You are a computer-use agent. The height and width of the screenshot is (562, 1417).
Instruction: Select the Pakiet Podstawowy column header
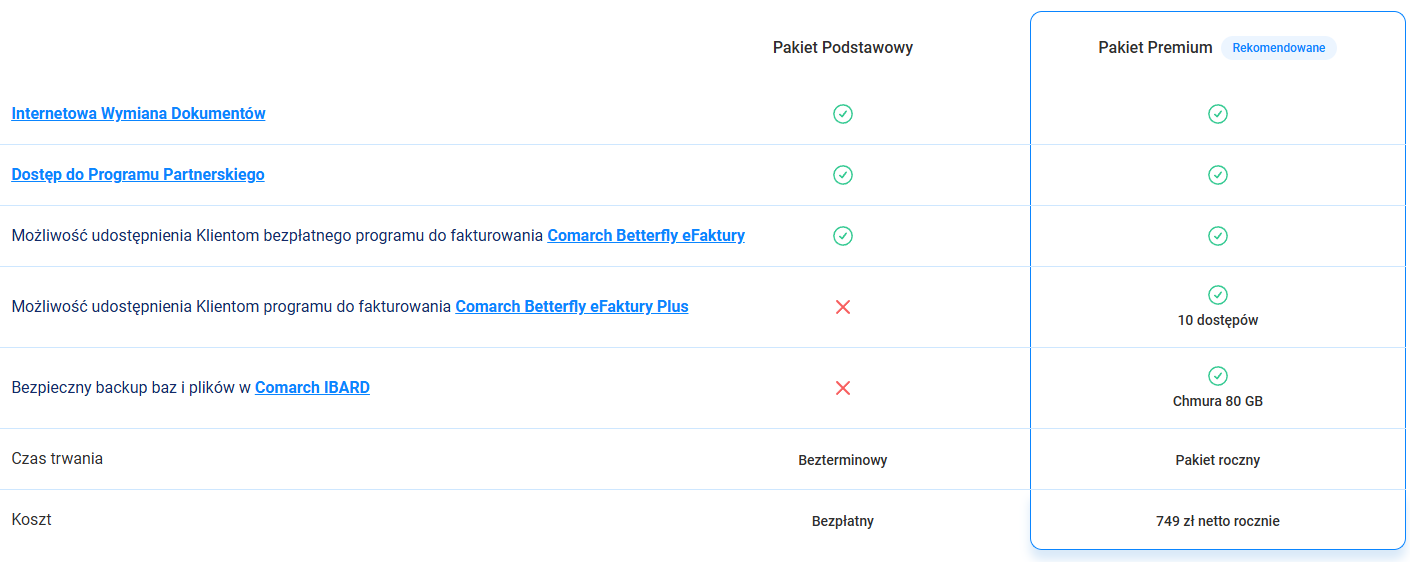pos(843,48)
